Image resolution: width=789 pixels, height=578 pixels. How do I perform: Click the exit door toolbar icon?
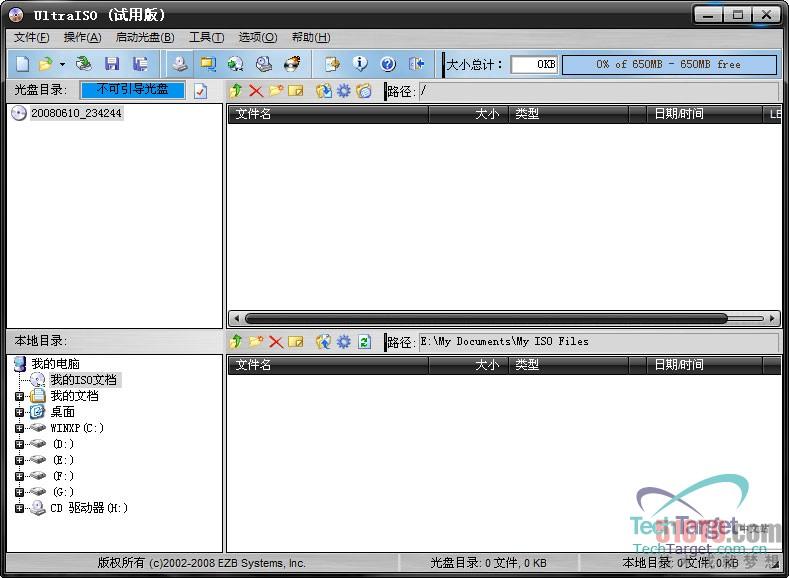416,64
